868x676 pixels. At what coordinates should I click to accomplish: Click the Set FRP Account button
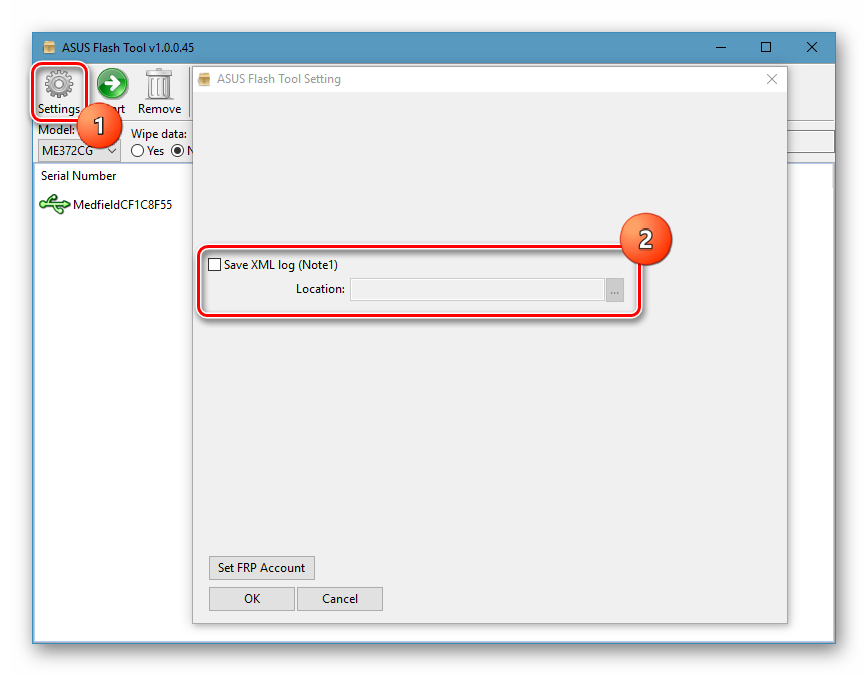[262, 568]
